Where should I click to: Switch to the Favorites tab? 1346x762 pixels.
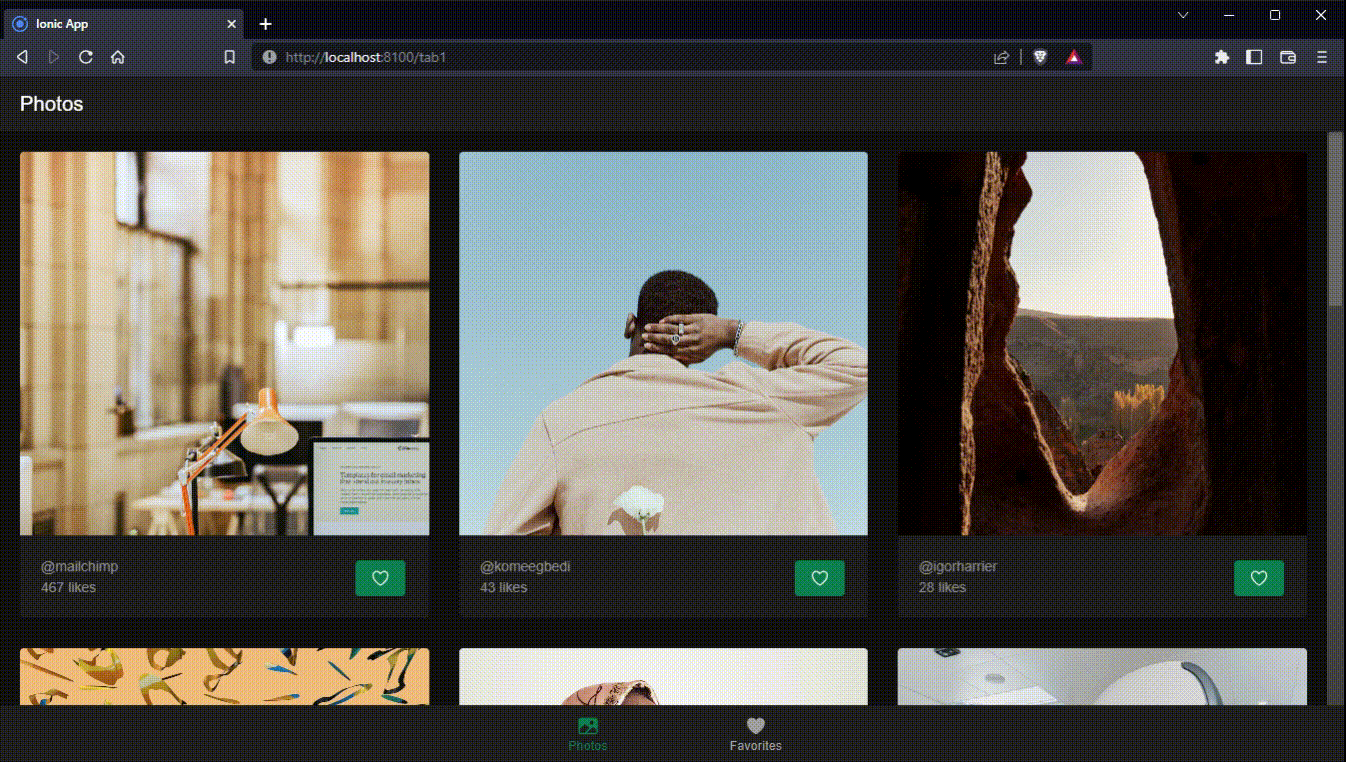coord(756,734)
